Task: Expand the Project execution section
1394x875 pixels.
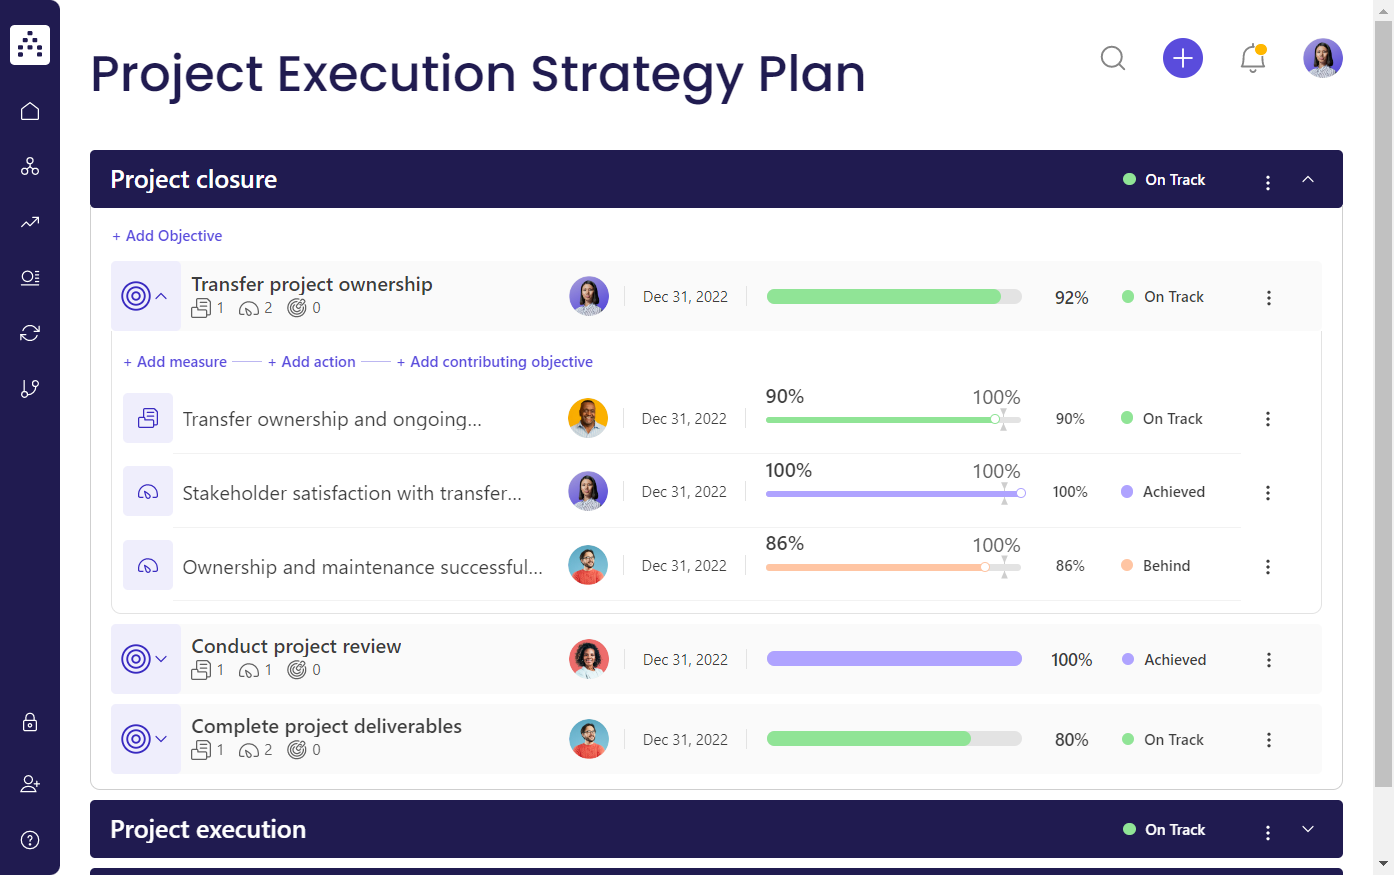Action: tap(1307, 829)
